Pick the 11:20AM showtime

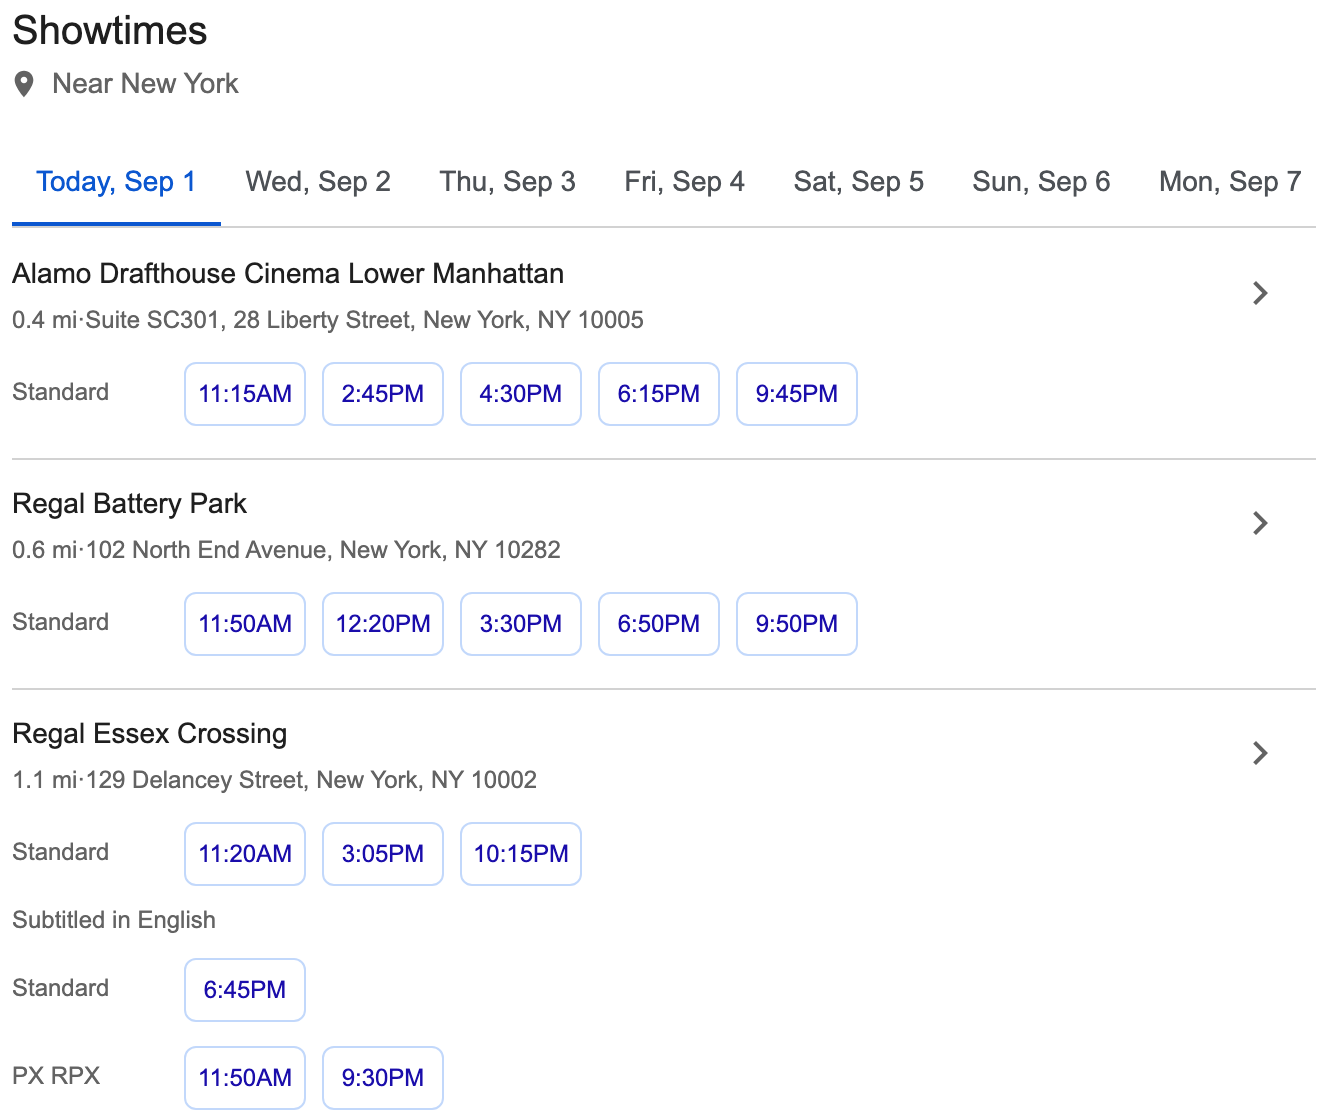pyautogui.click(x=245, y=854)
